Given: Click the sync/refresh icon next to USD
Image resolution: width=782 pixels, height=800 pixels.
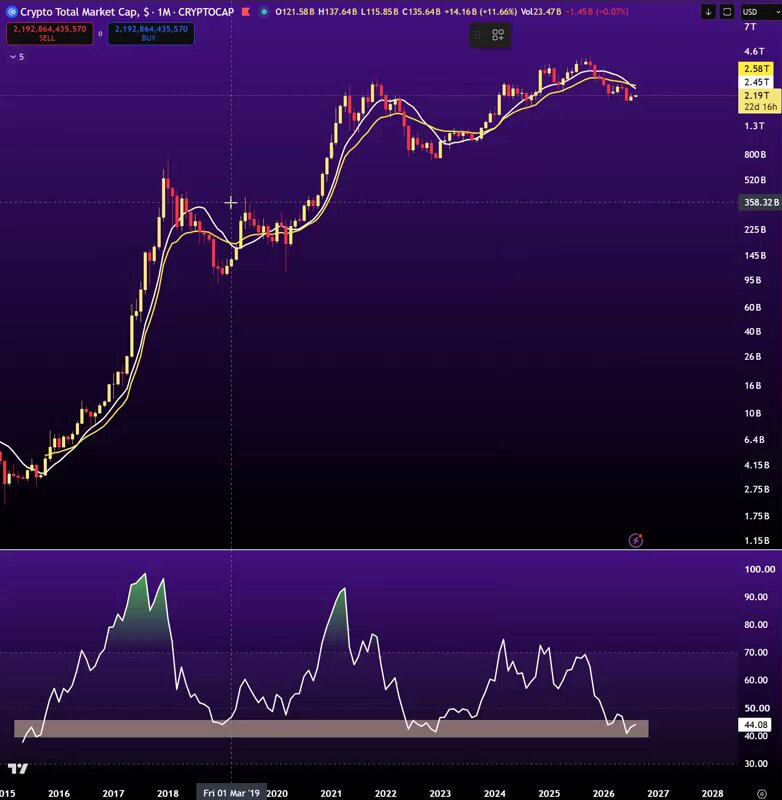Looking at the screenshot, I should (727, 12).
